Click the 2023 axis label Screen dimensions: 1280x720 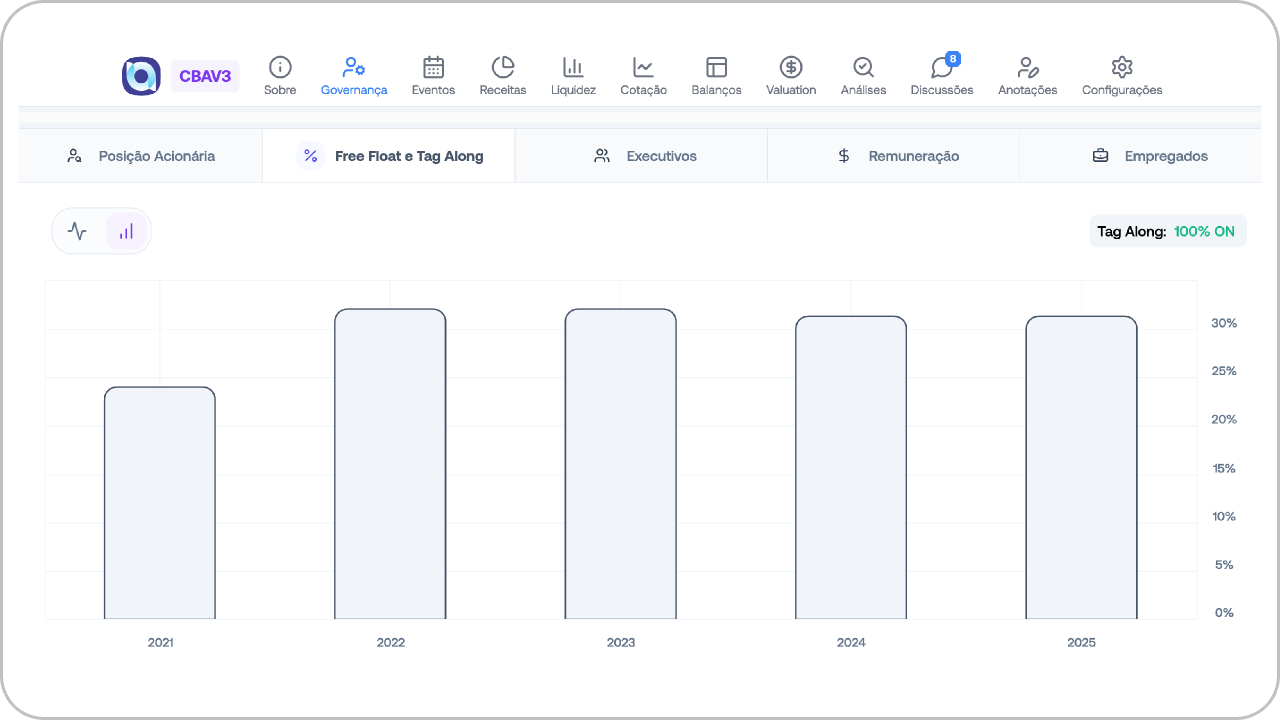621,642
